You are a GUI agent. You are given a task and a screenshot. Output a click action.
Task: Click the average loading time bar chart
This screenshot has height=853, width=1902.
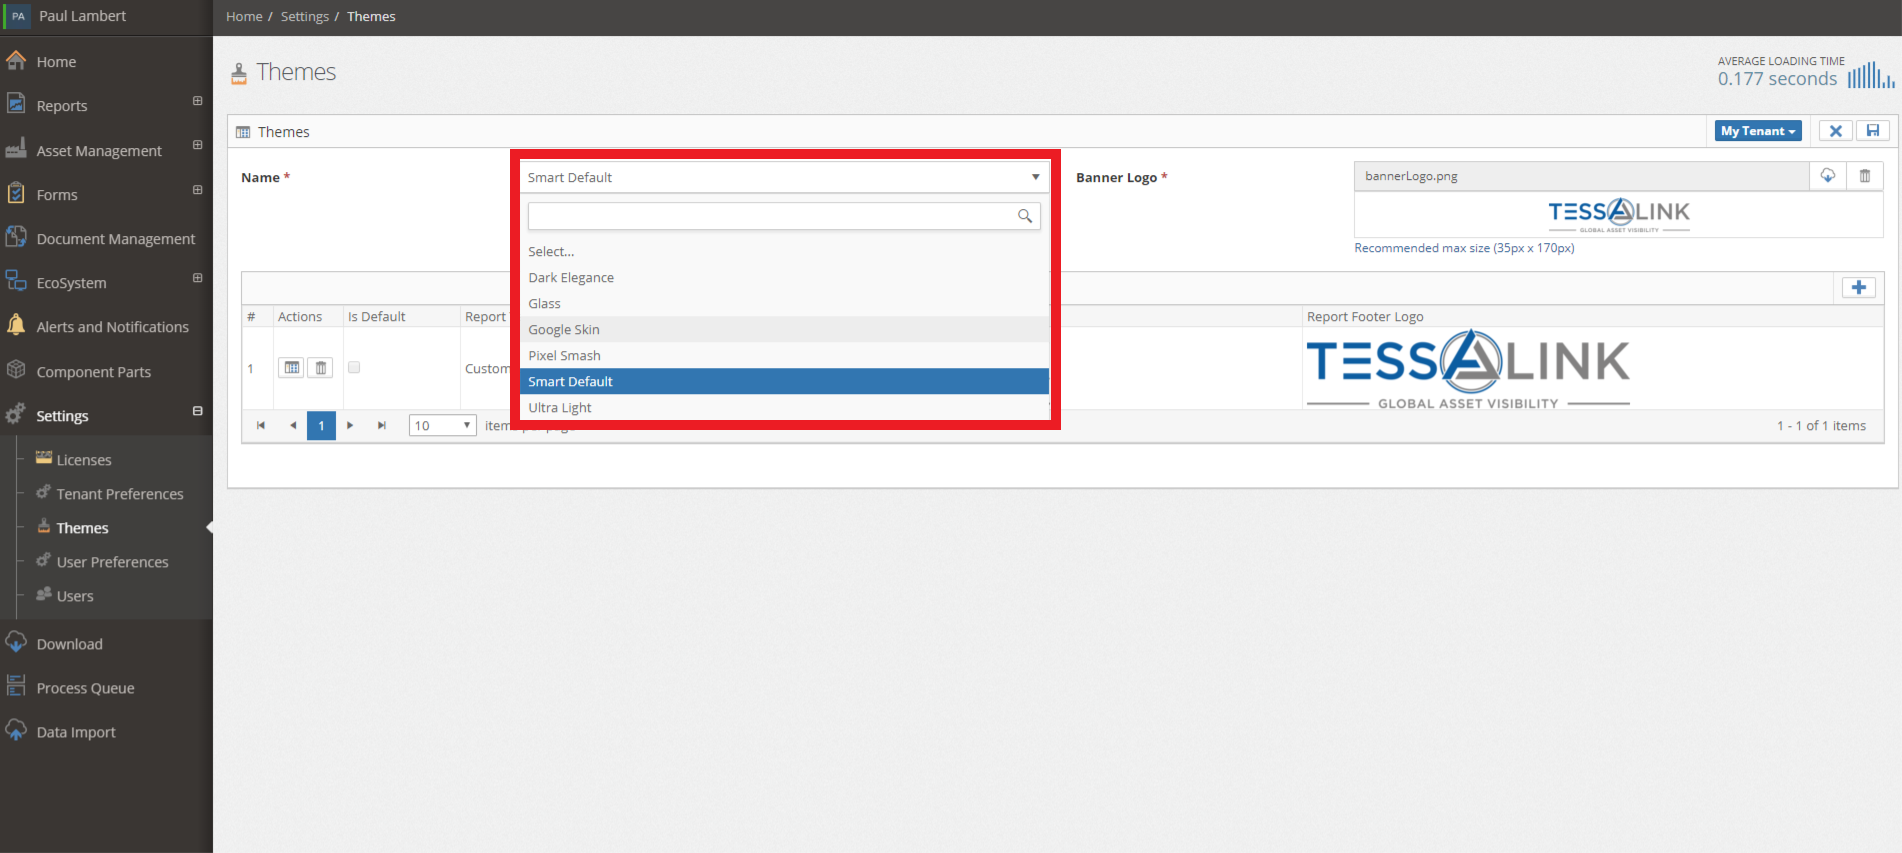(1870, 75)
